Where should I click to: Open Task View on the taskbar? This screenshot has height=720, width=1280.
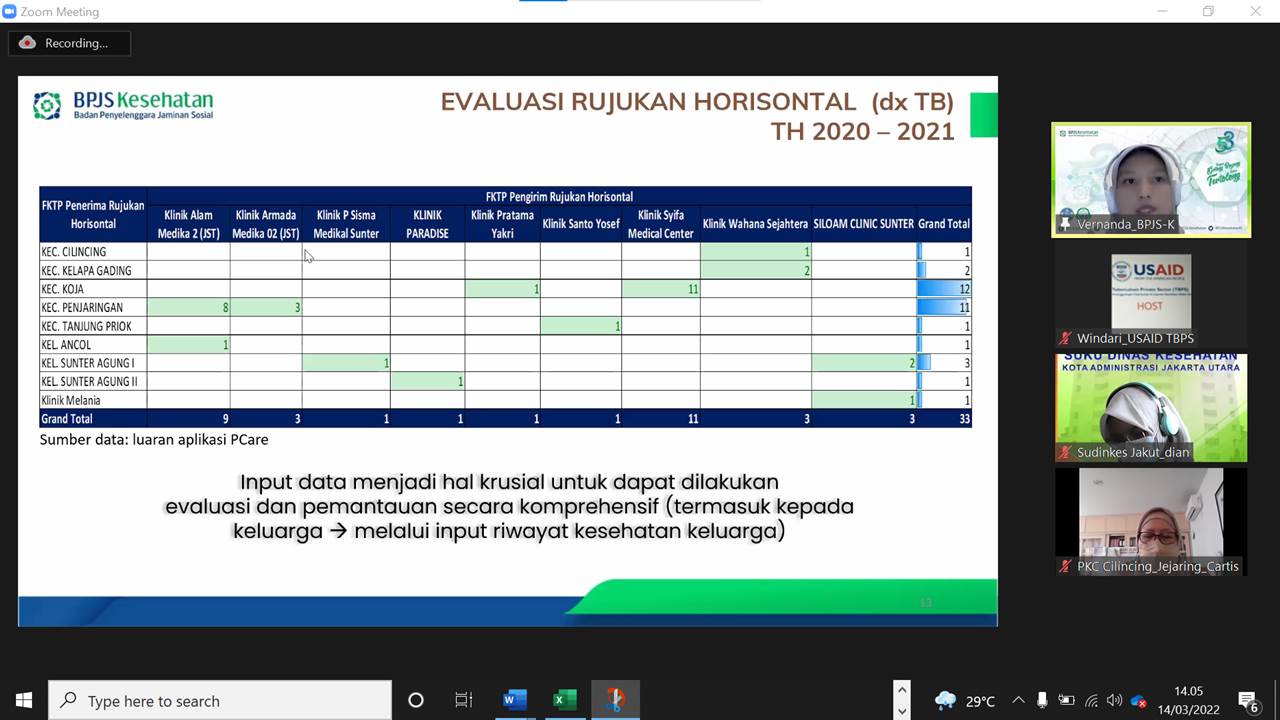(x=464, y=700)
